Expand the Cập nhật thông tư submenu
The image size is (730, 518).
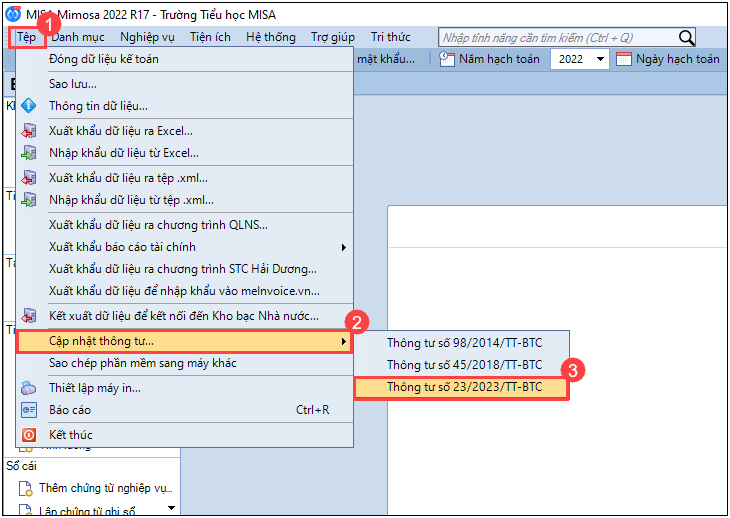pyautogui.click(x=344, y=342)
